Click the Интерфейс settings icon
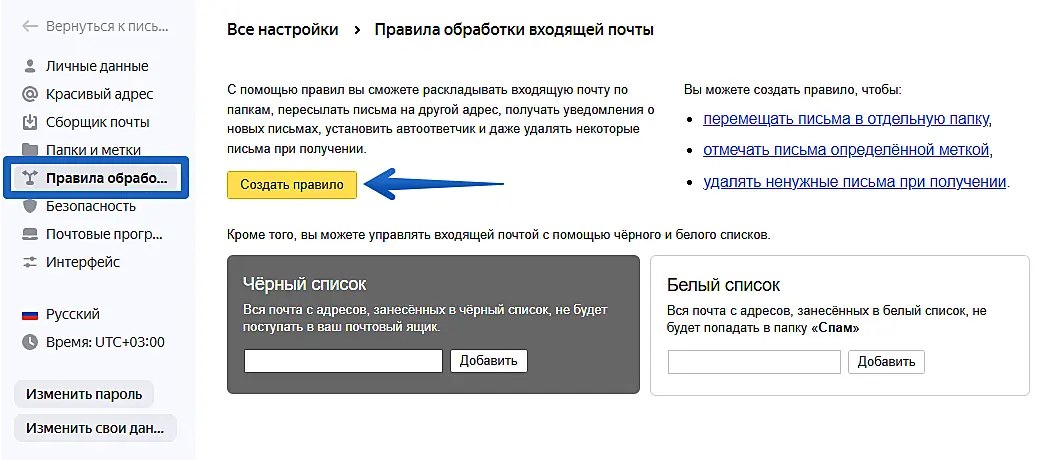 click(x=29, y=262)
